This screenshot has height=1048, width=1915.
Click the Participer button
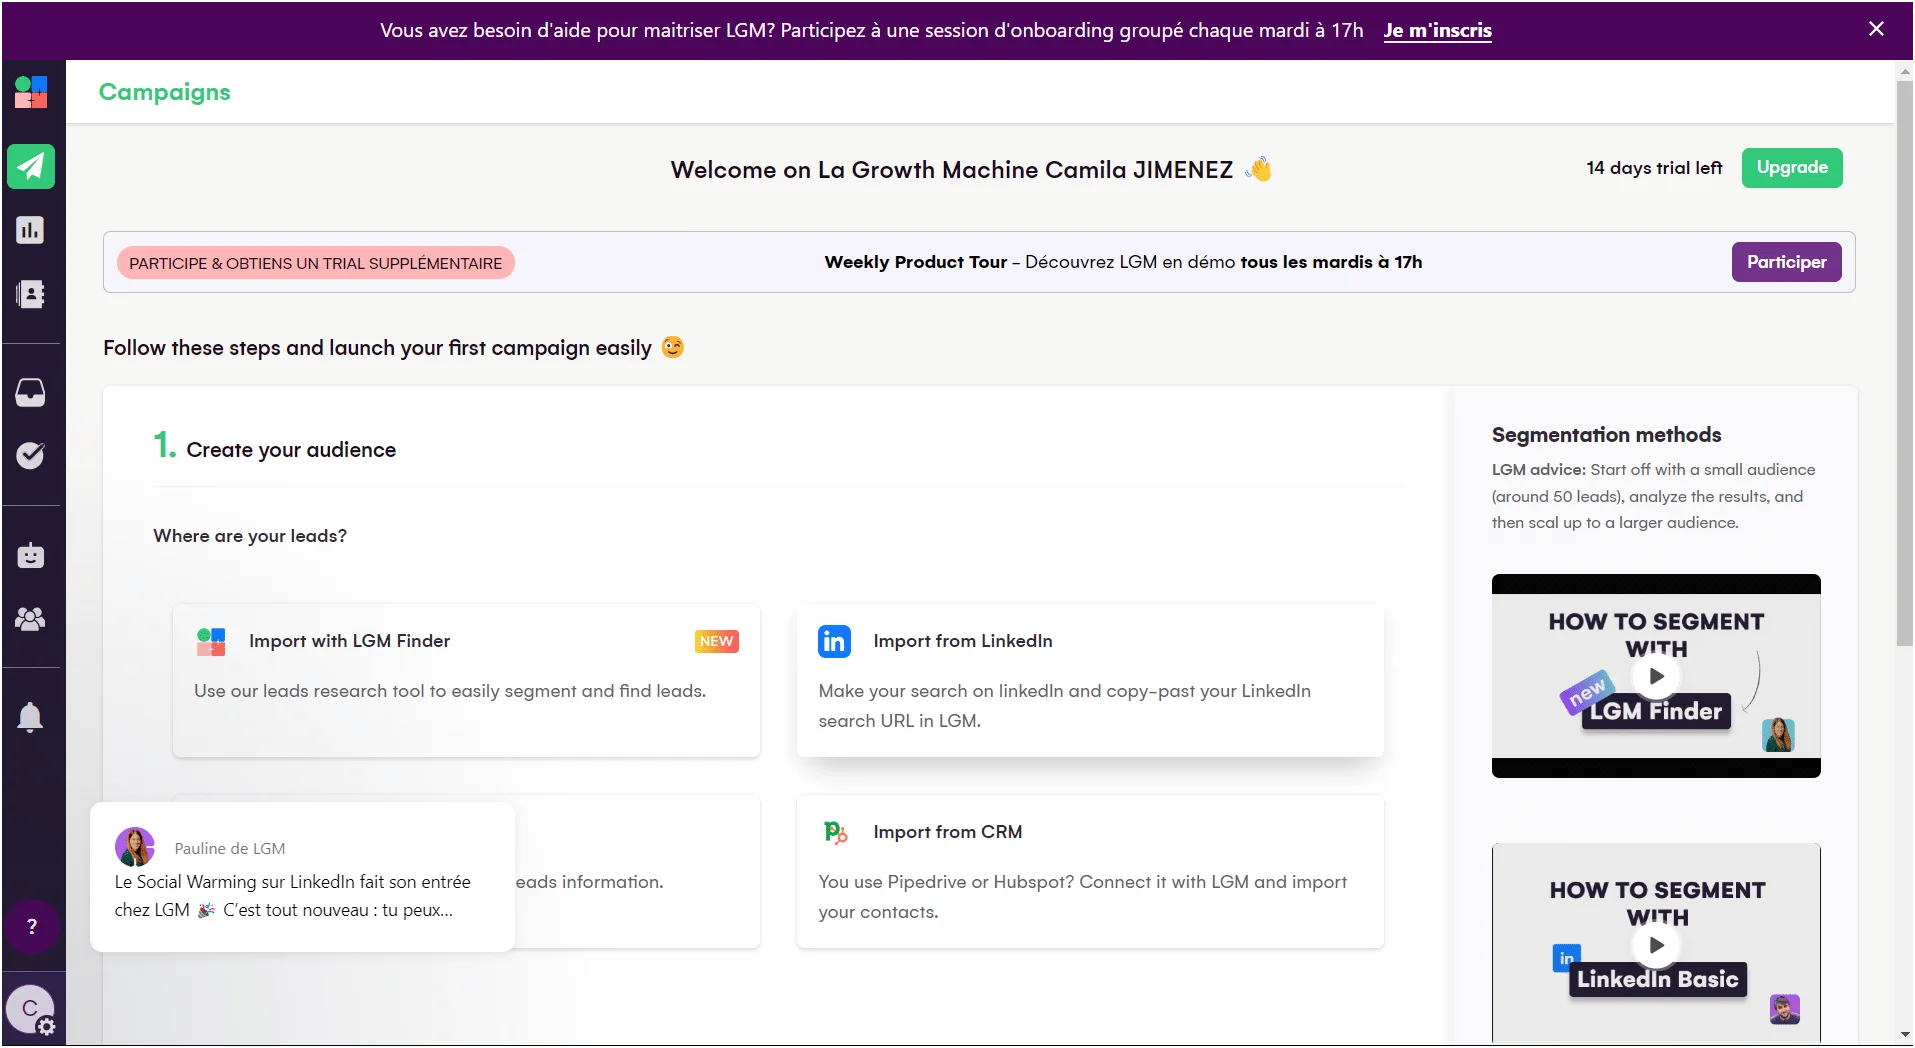coord(1786,262)
